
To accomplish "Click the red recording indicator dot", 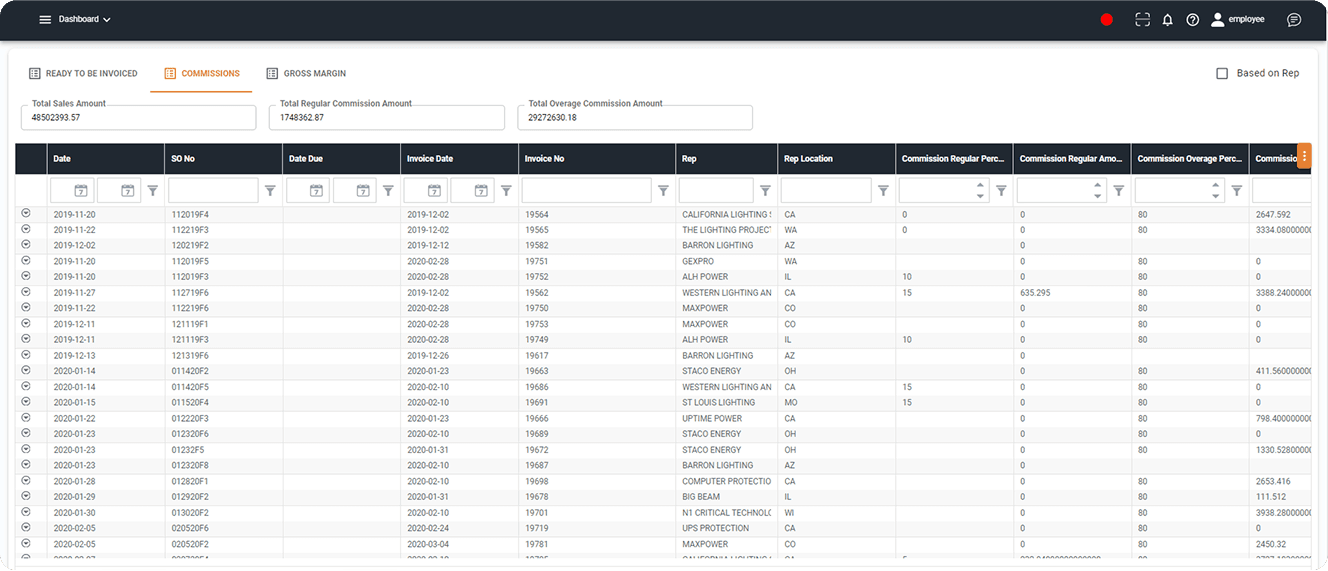I will click(1106, 20).
